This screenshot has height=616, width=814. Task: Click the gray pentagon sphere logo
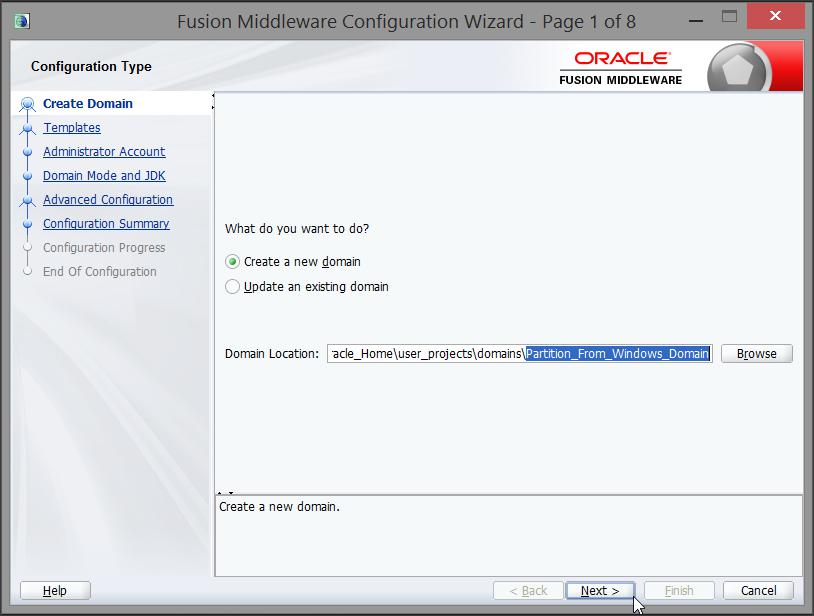pos(739,69)
